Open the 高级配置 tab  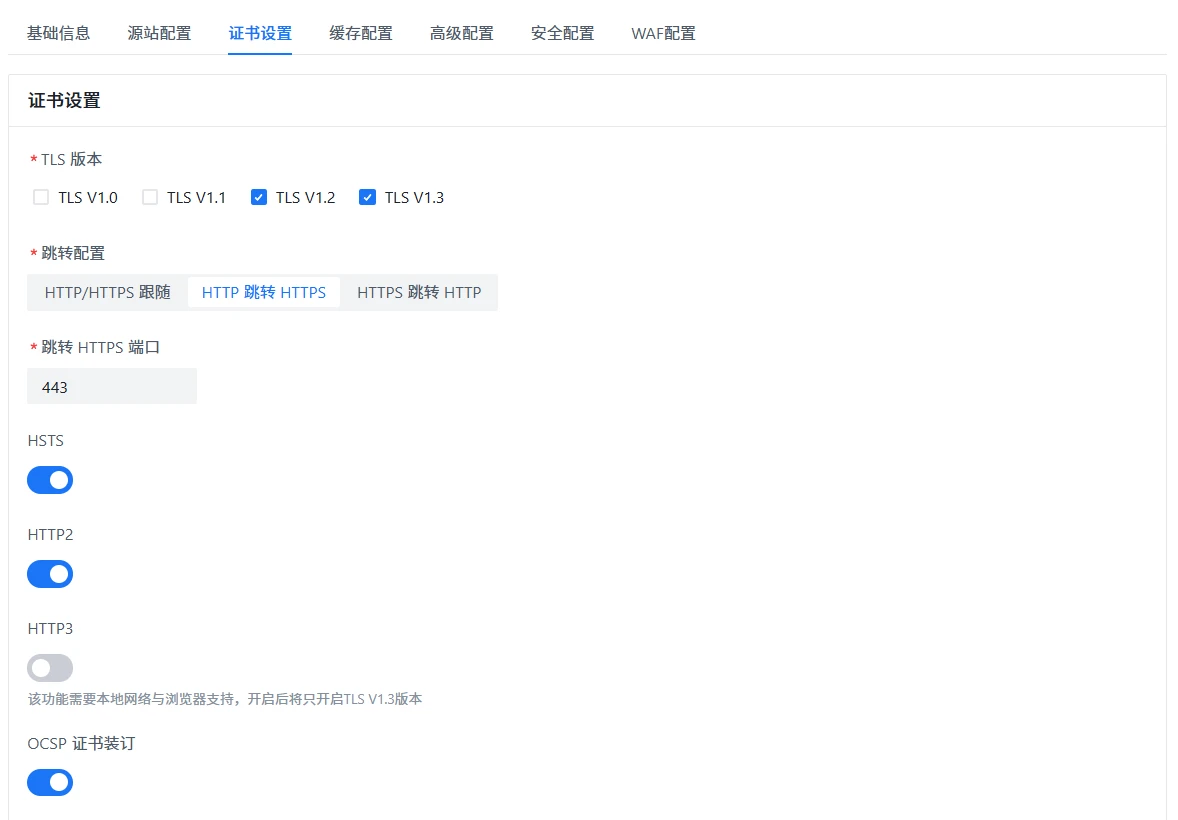point(462,33)
